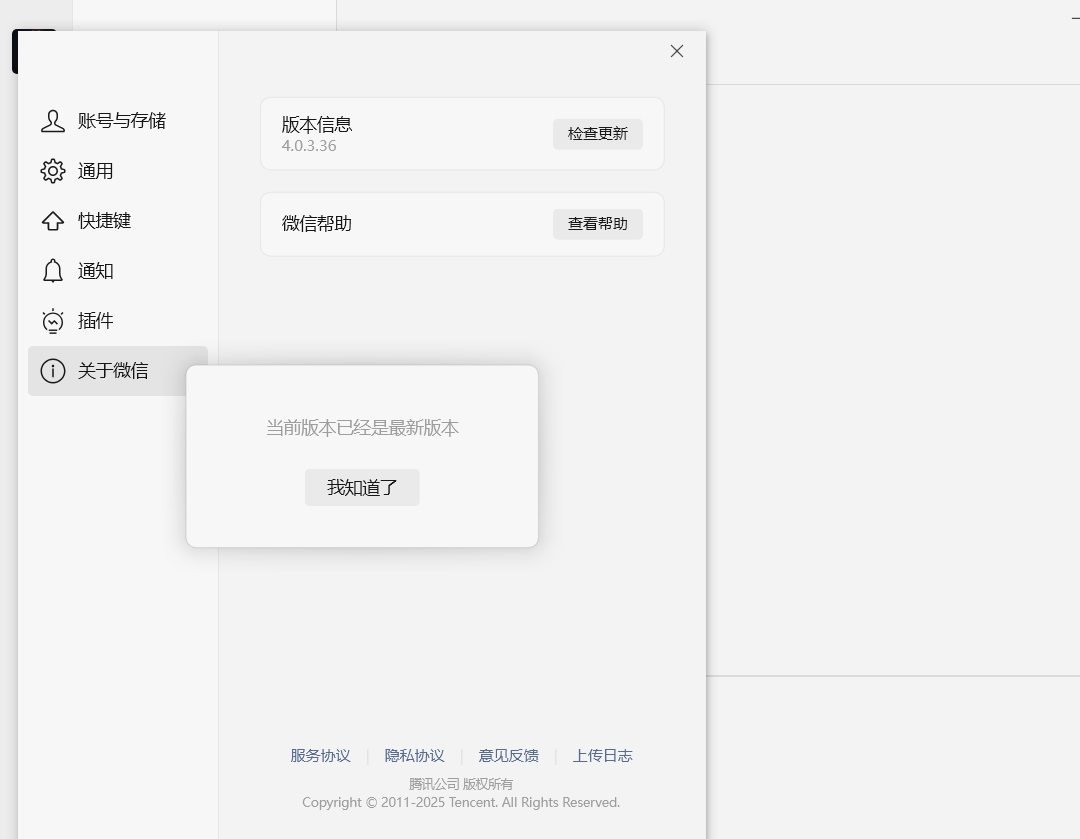Click the version number 4.0.3.36

(309, 146)
